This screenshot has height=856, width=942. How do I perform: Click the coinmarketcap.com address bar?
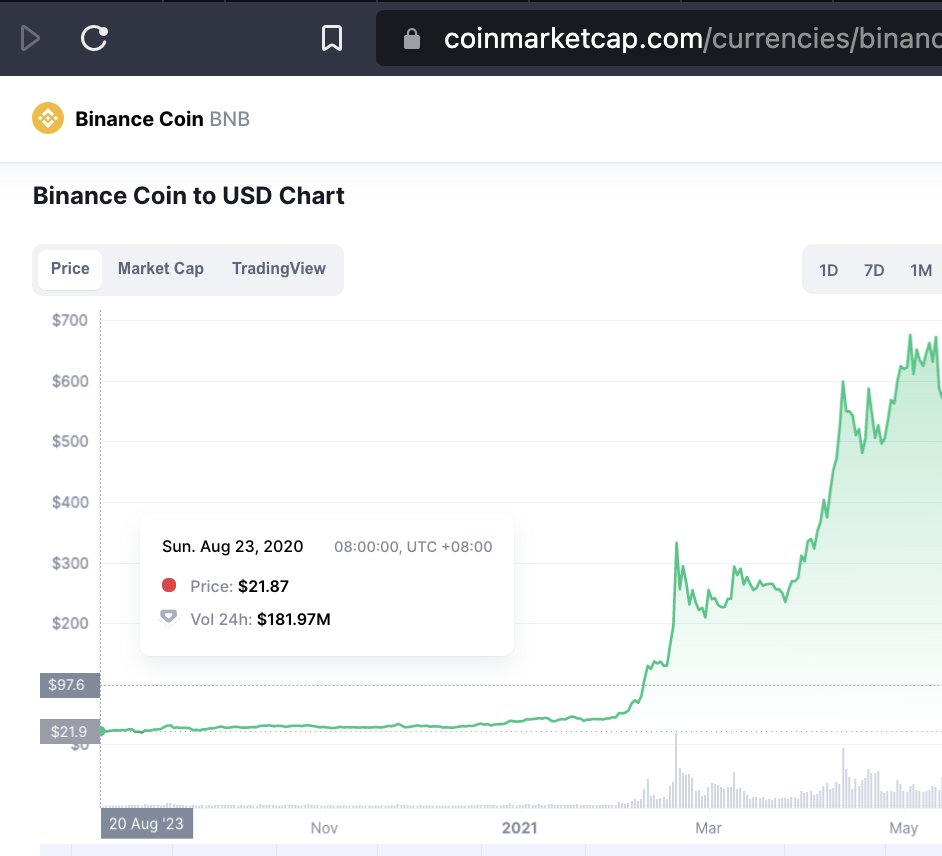pos(658,38)
